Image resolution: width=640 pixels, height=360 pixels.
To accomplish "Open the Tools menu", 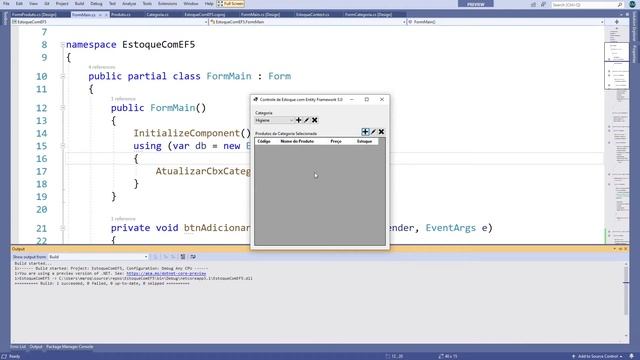I will click(x=147, y=4).
